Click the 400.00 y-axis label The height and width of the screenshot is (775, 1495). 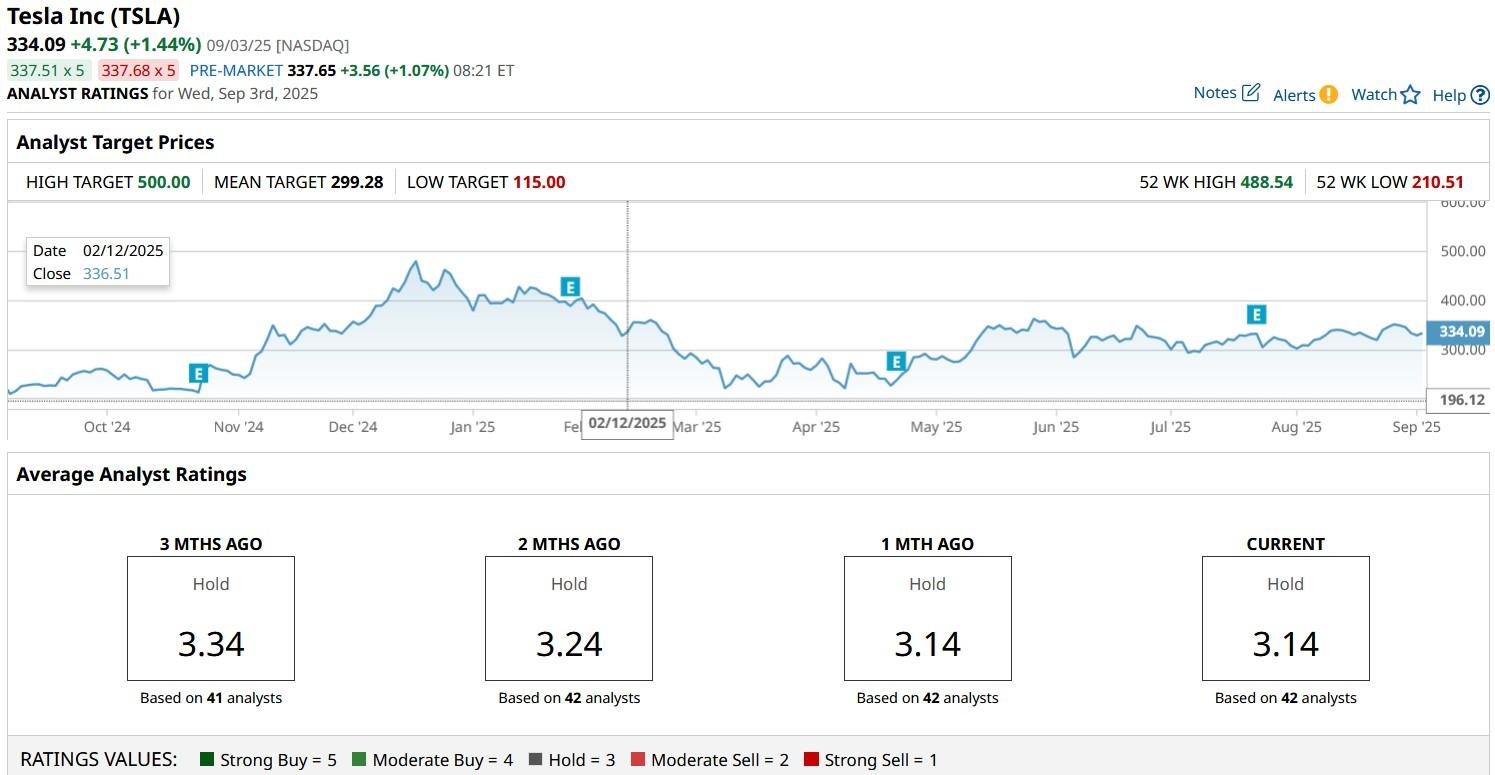1463,300
